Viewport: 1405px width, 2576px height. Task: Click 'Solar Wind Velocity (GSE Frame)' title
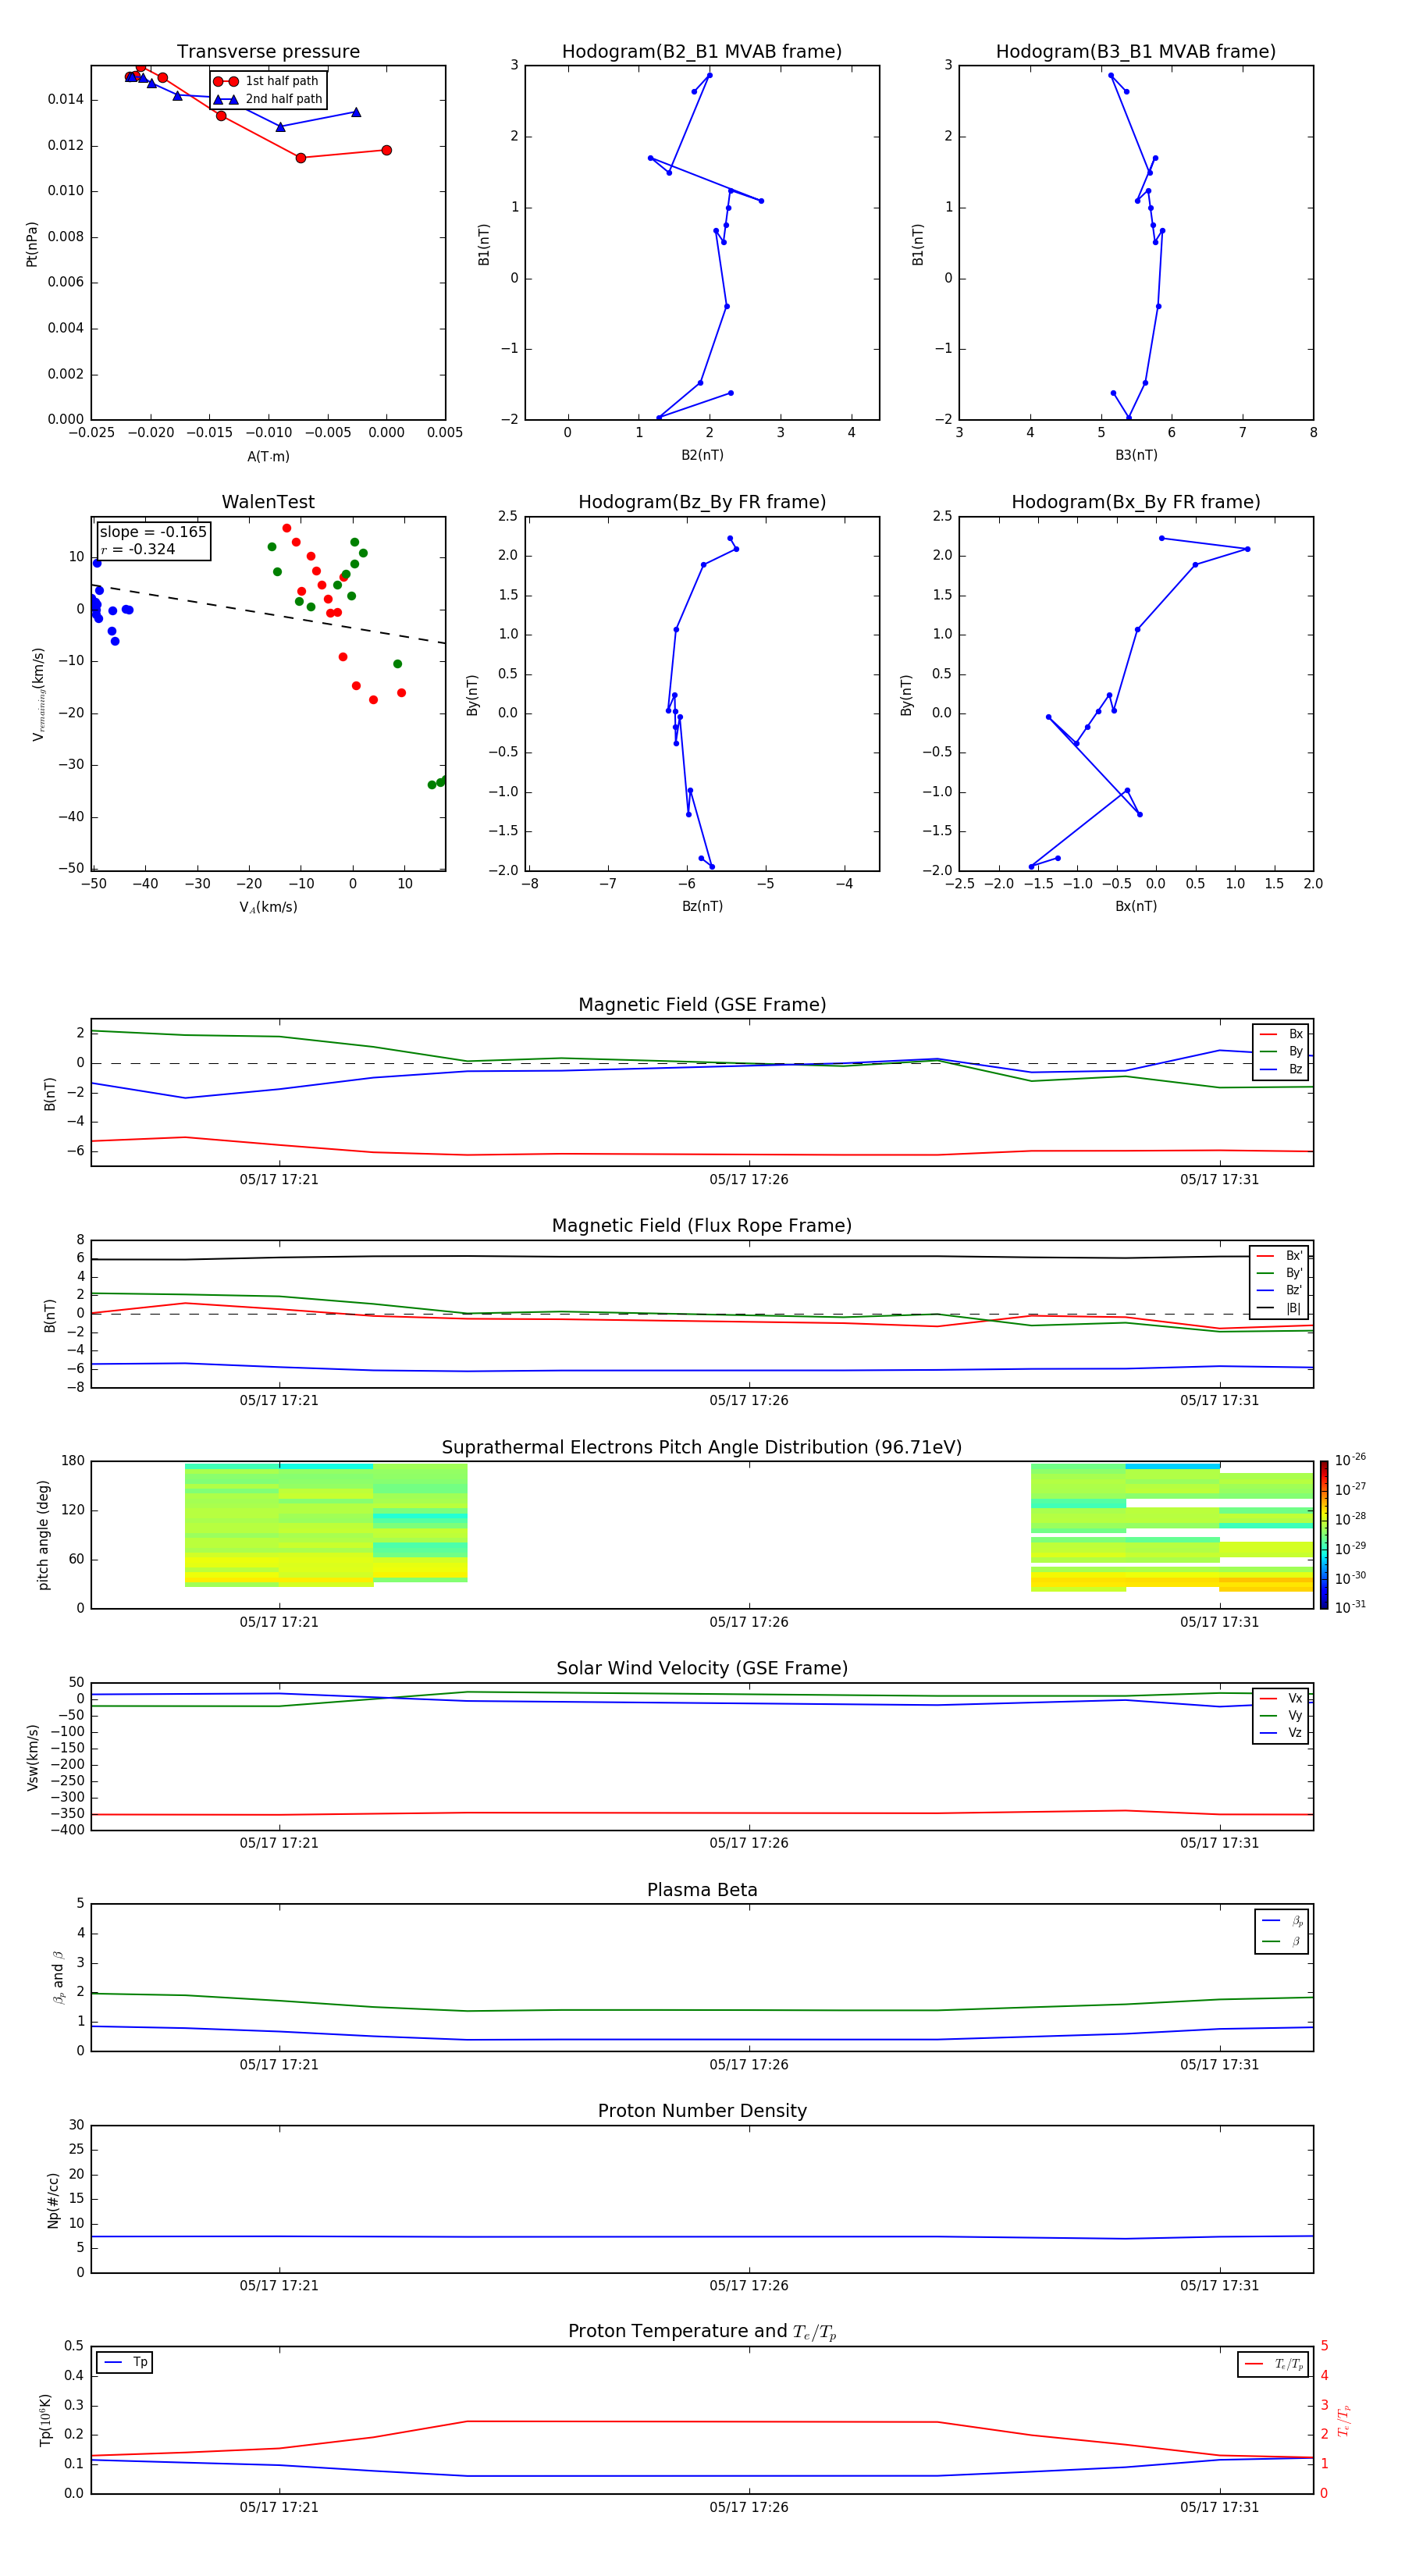(702, 1668)
